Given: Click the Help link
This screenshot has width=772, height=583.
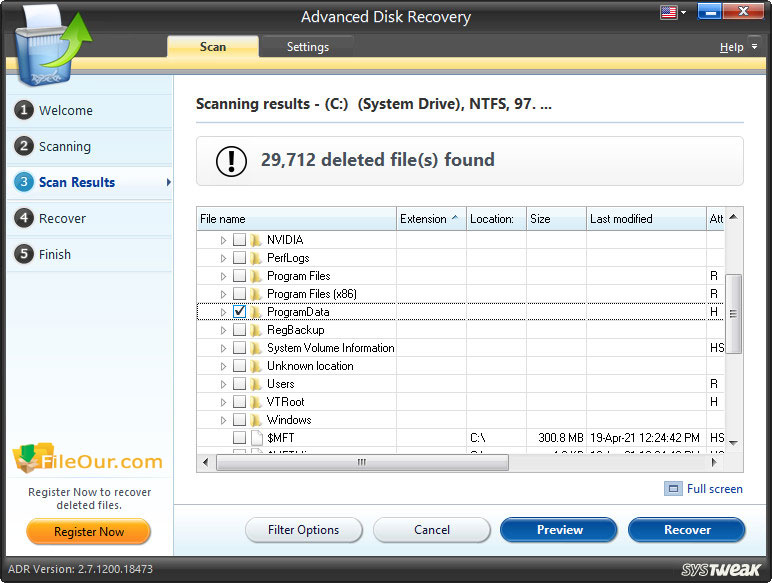Looking at the screenshot, I should pos(731,47).
